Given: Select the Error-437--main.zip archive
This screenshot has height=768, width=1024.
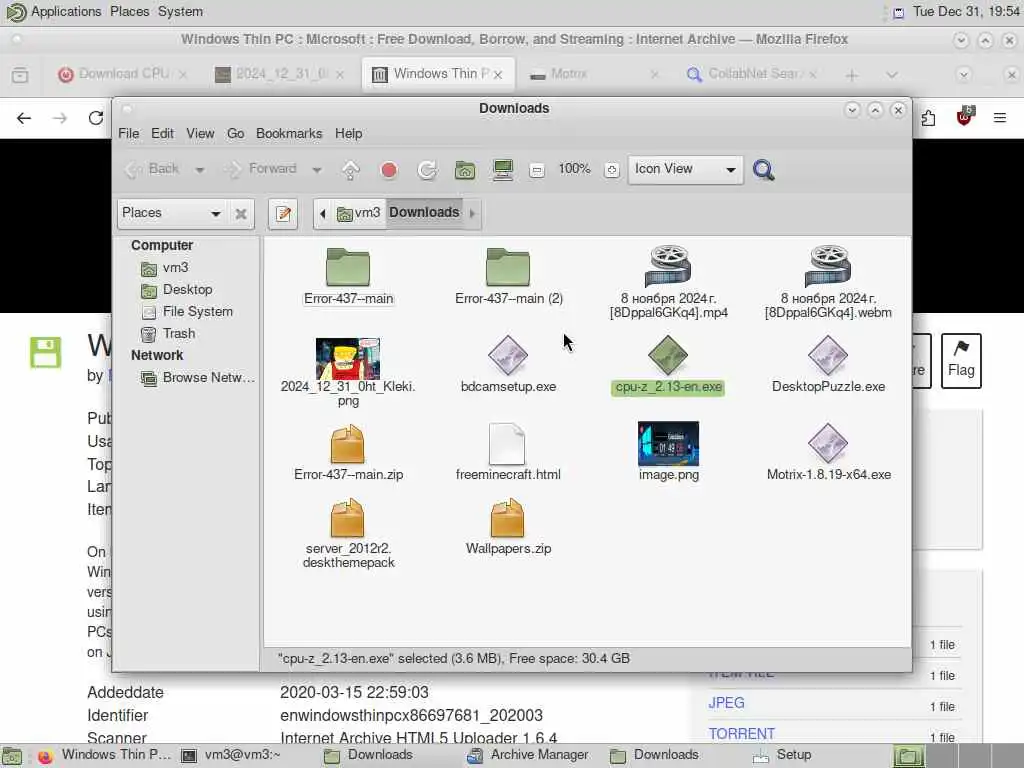Looking at the screenshot, I should [348, 453].
